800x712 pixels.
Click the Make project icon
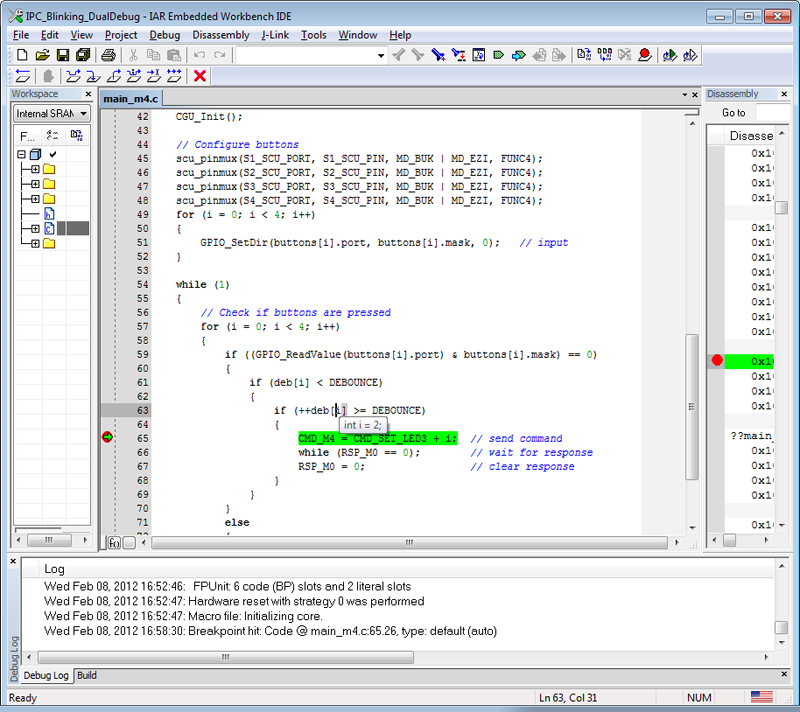point(605,55)
